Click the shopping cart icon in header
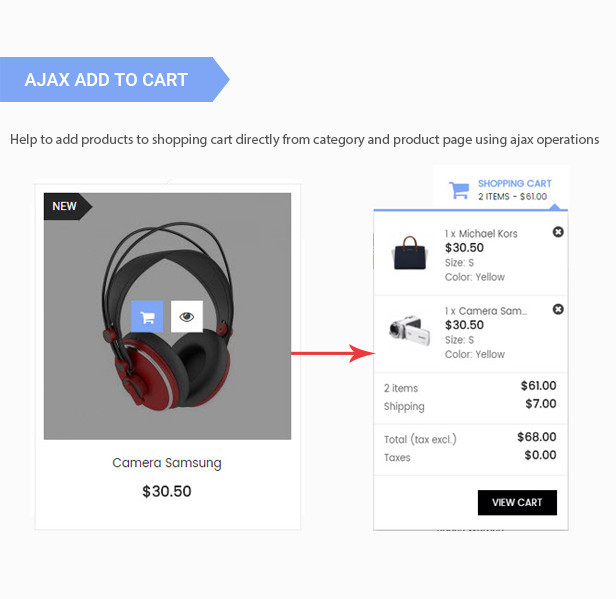The image size is (616, 599). (x=459, y=191)
